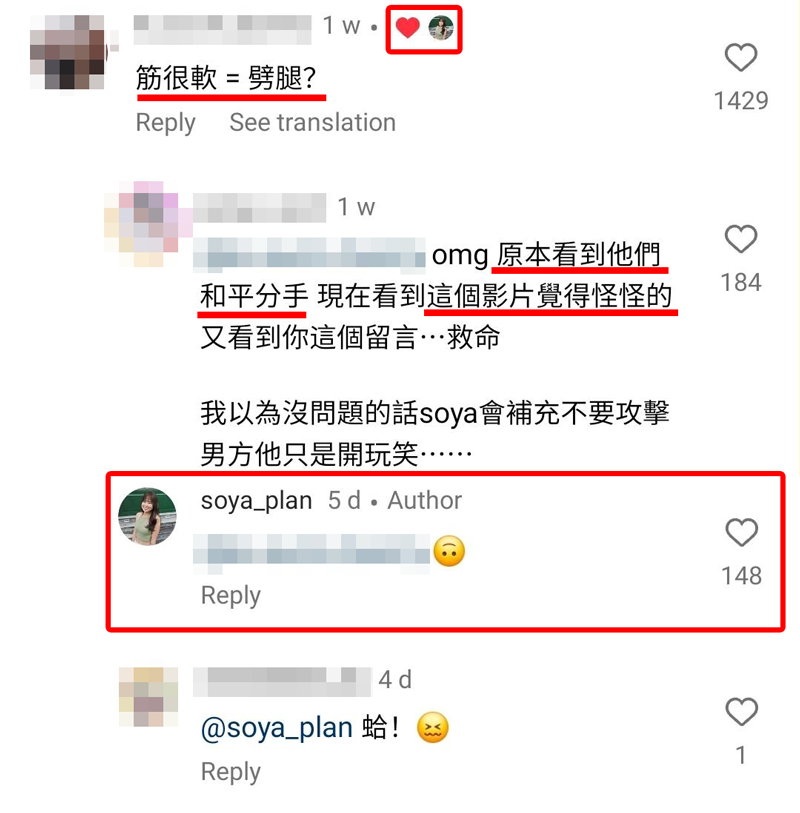The image size is (800, 813).
Task: Like soya_plan's reply with 148 likes
Action: click(x=741, y=532)
